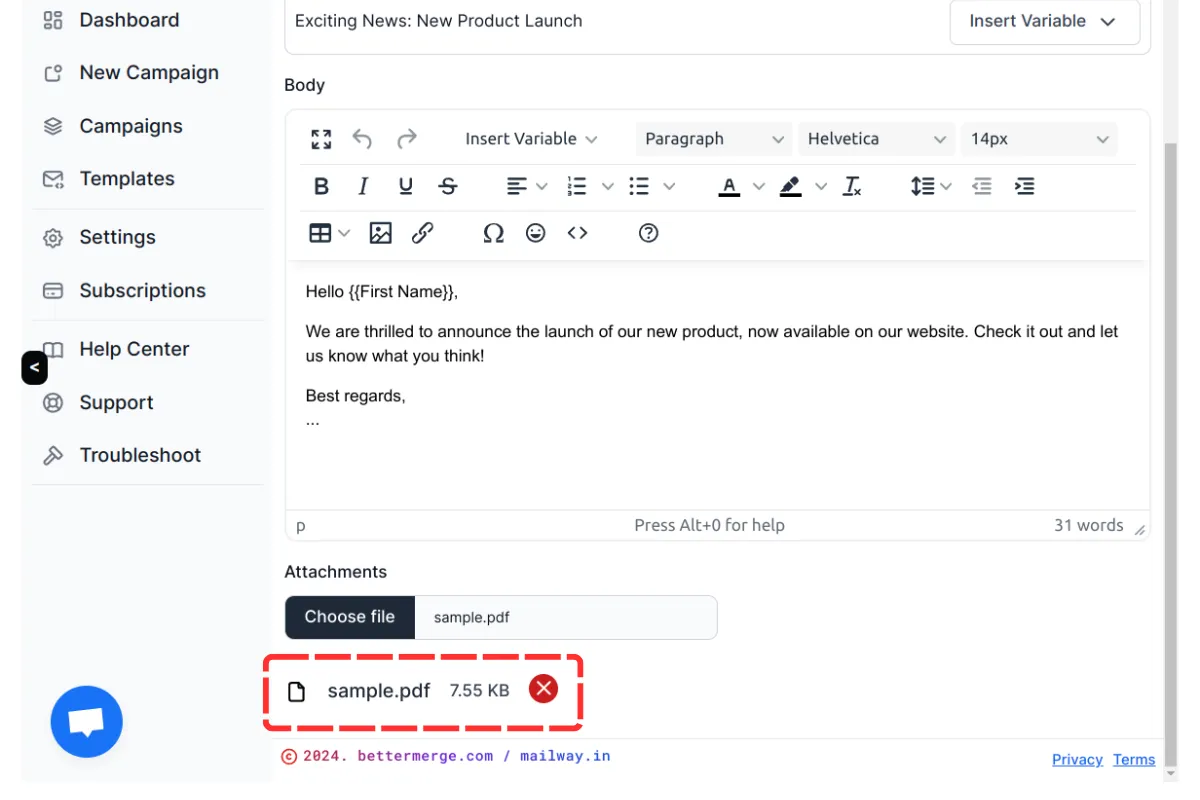Insert a hyperlink using the link icon
This screenshot has width=1200, height=800.
(x=422, y=233)
